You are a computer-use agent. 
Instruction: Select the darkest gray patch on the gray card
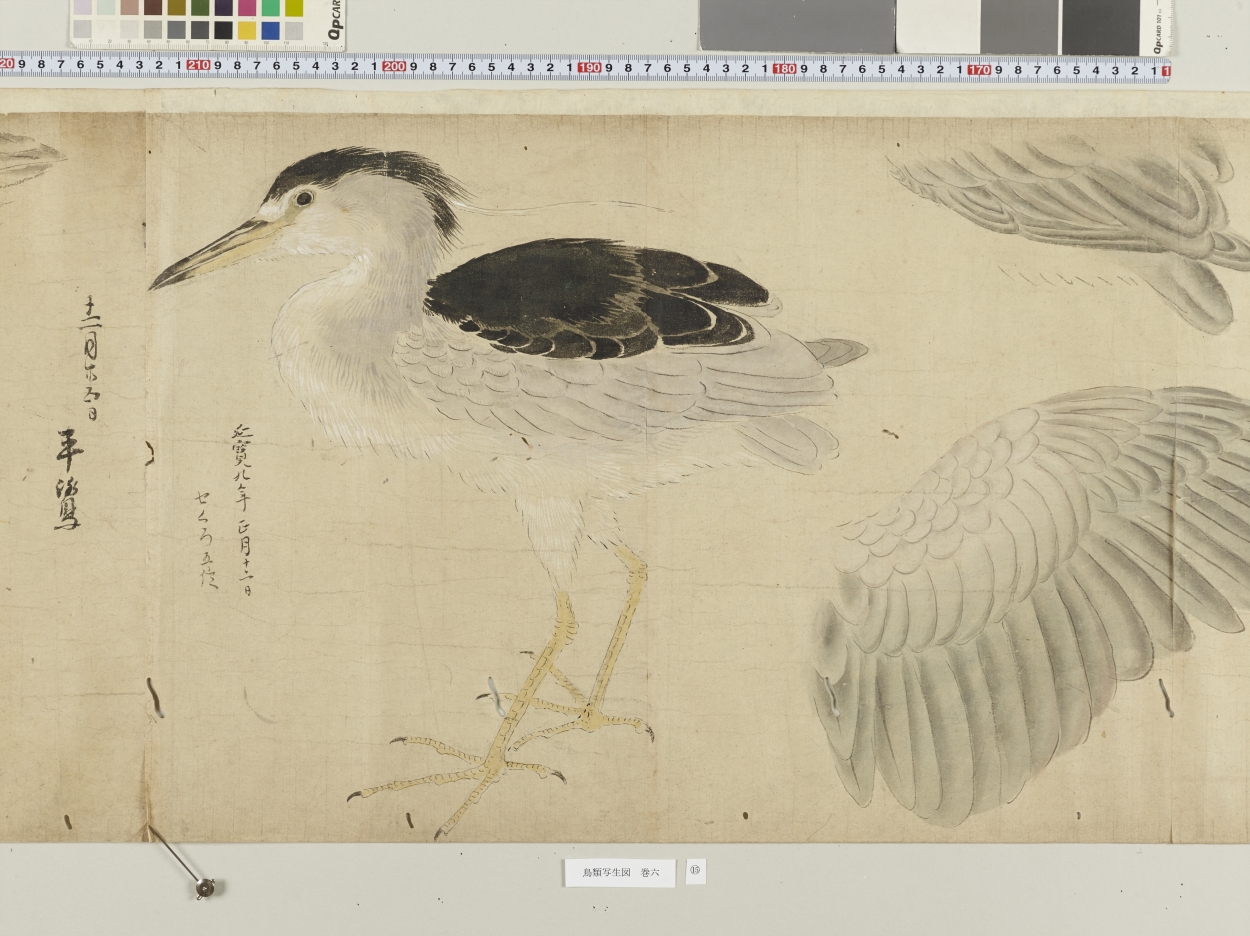pyautogui.click(x=1101, y=27)
